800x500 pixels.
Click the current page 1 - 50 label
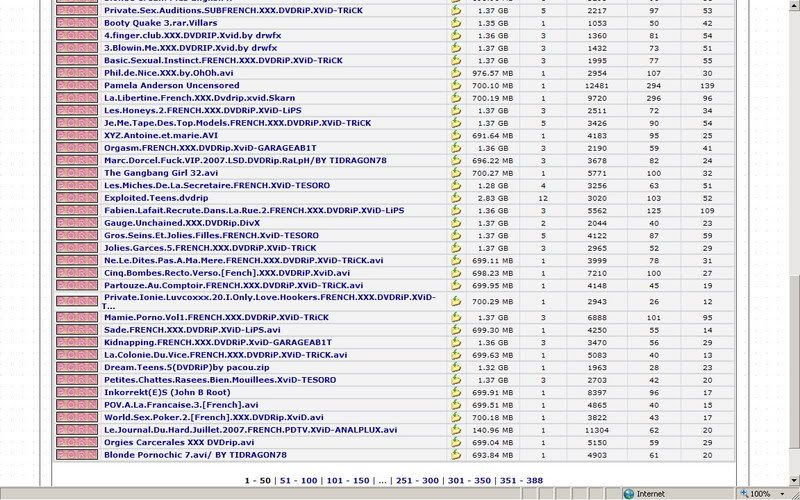coord(258,481)
